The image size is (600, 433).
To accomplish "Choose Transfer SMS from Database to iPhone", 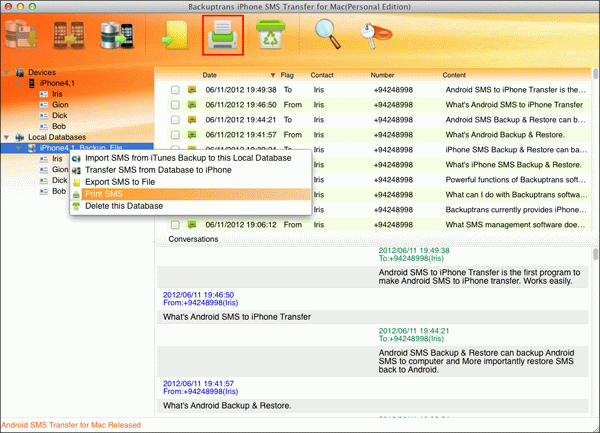I will pyautogui.click(x=190, y=170).
